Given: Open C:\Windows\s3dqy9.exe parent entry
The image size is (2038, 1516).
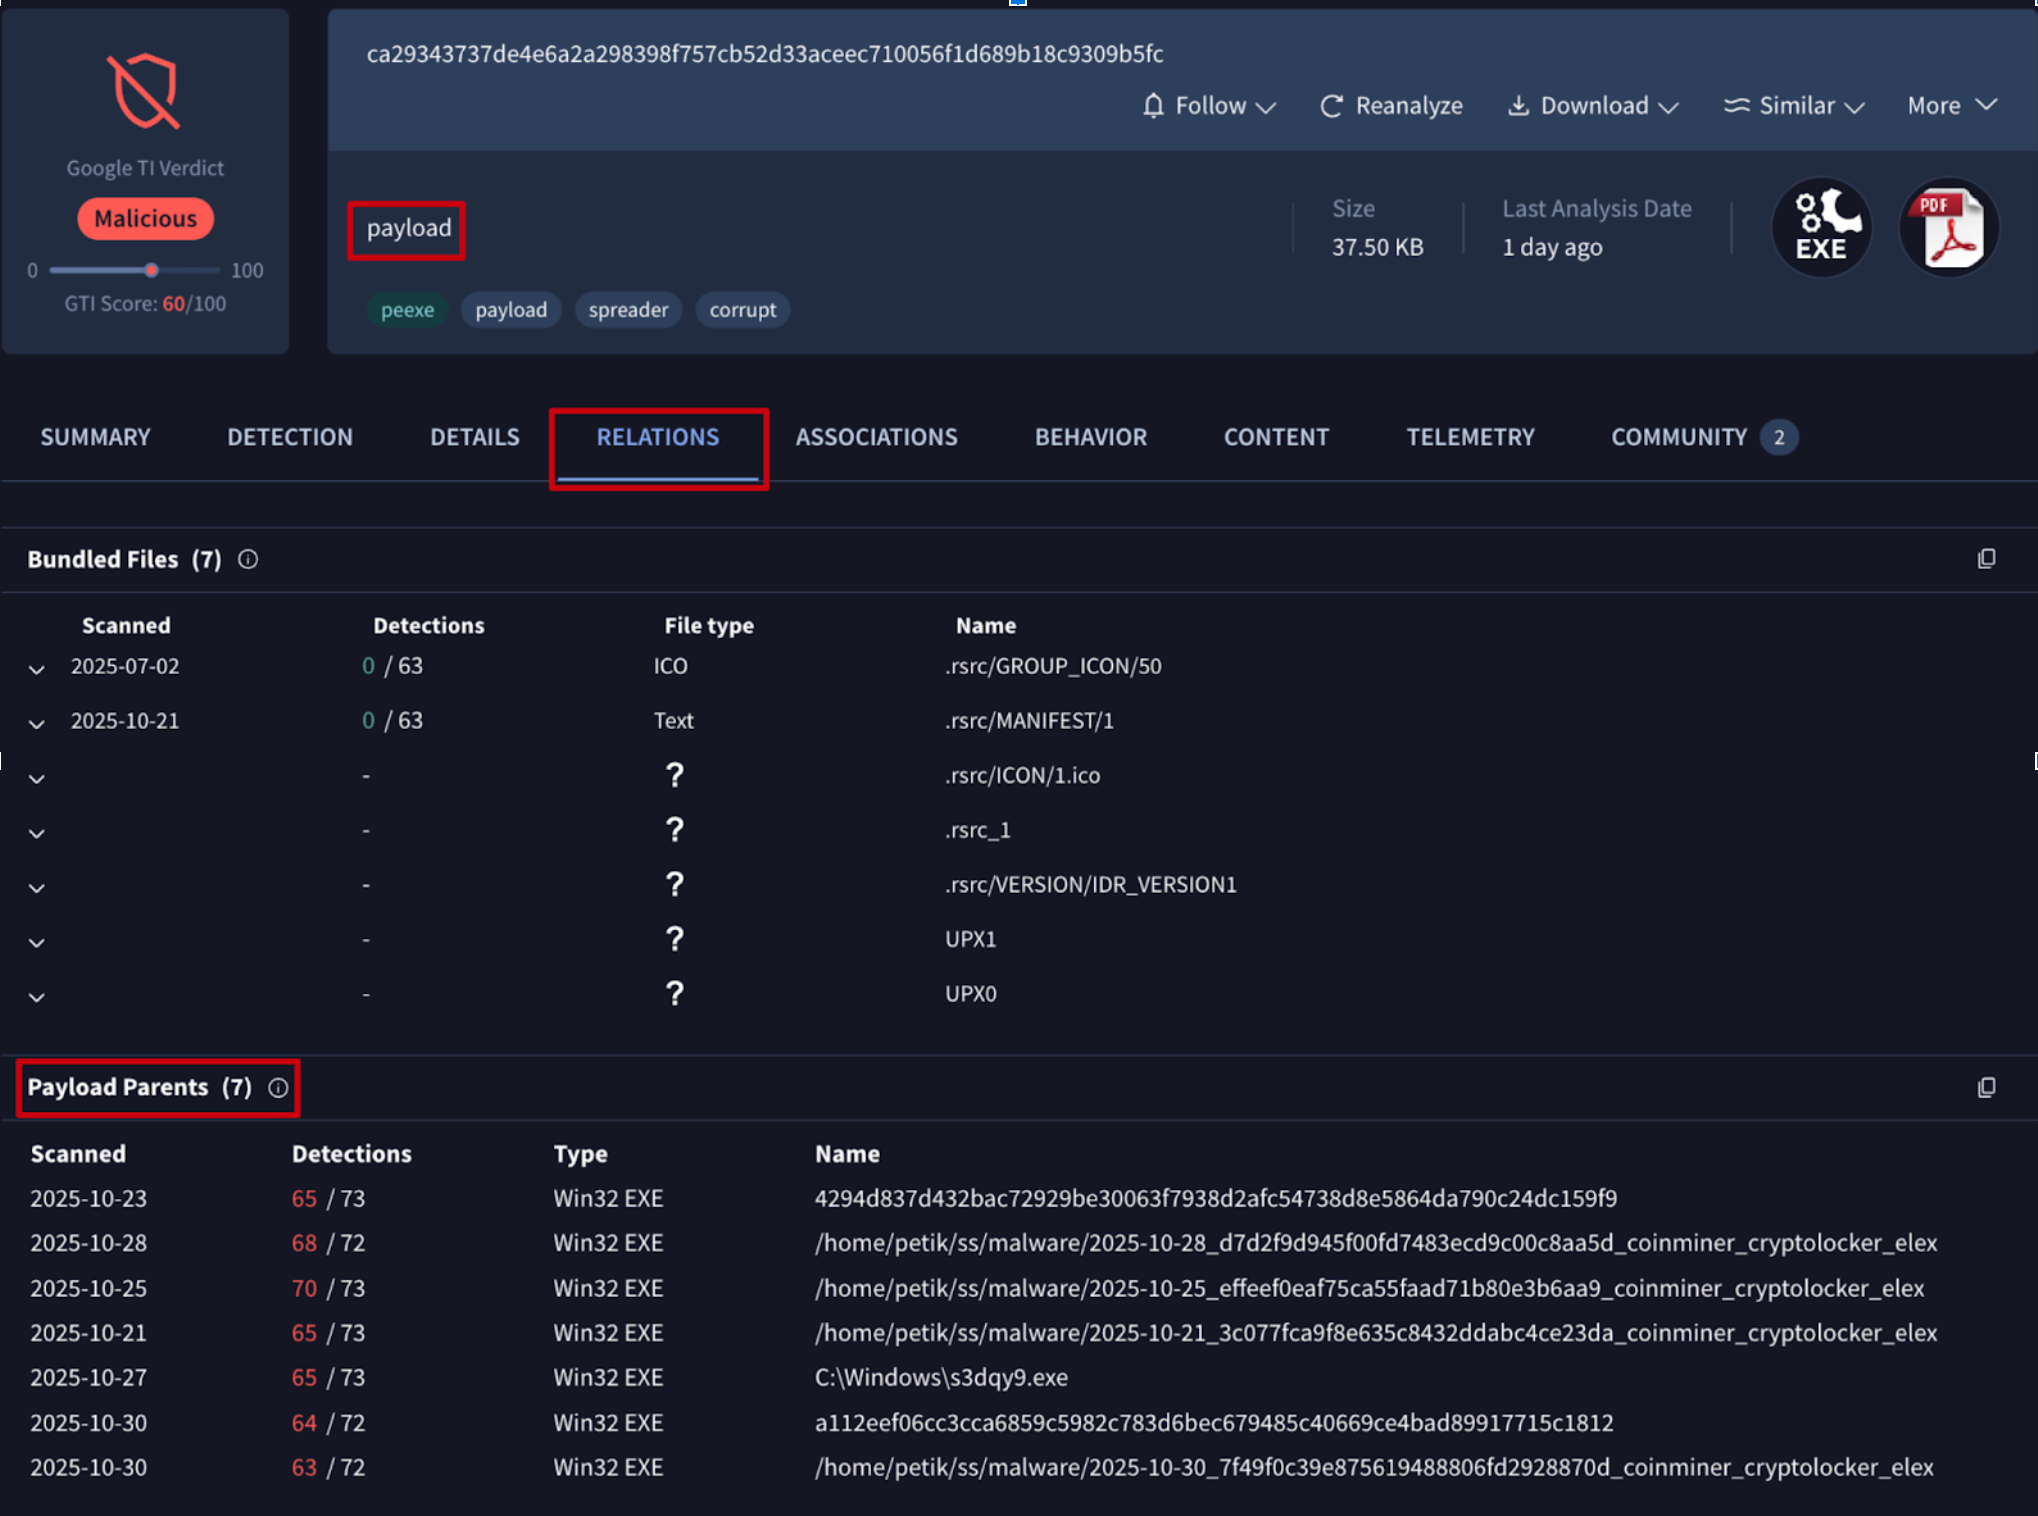Looking at the screenshot, I should pos(940,1378).
